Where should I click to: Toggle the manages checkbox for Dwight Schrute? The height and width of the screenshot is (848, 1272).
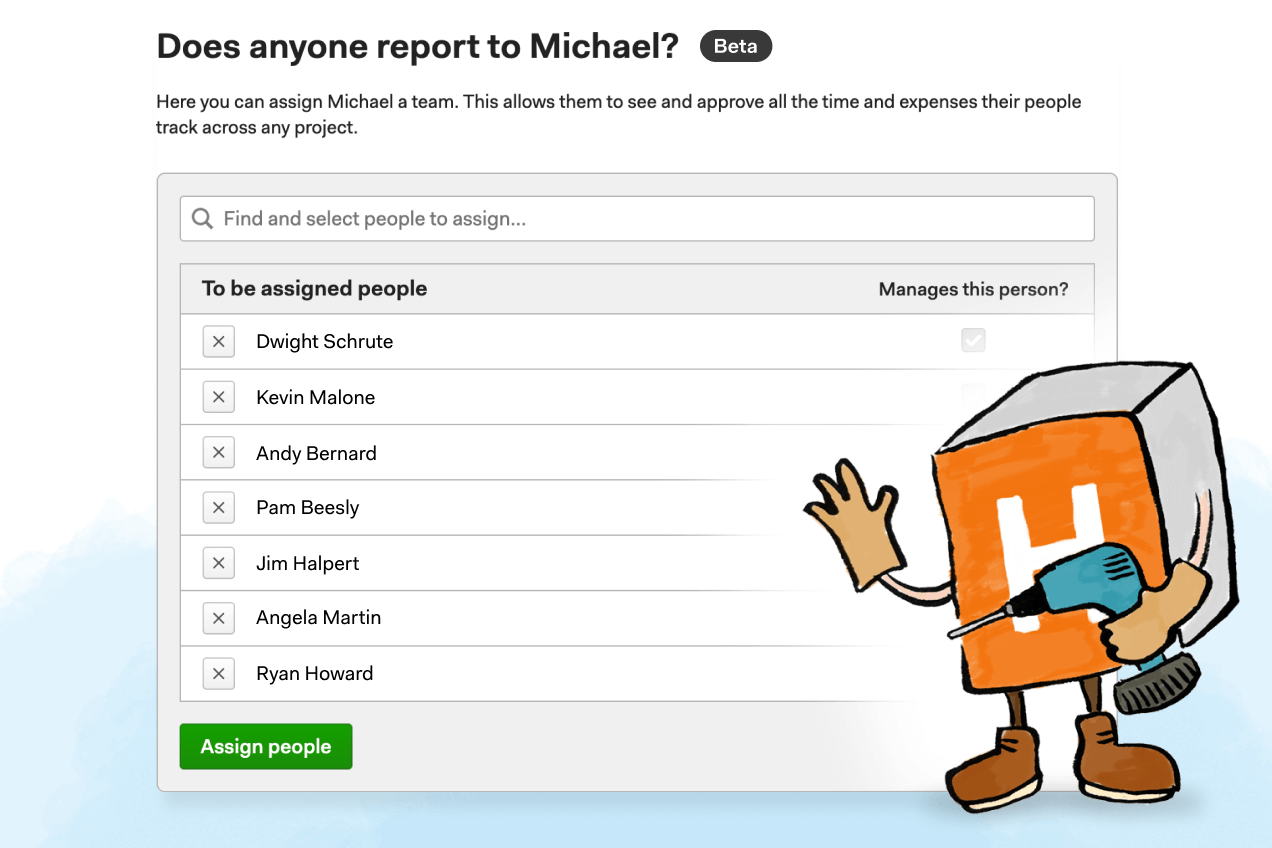(973, 340)
